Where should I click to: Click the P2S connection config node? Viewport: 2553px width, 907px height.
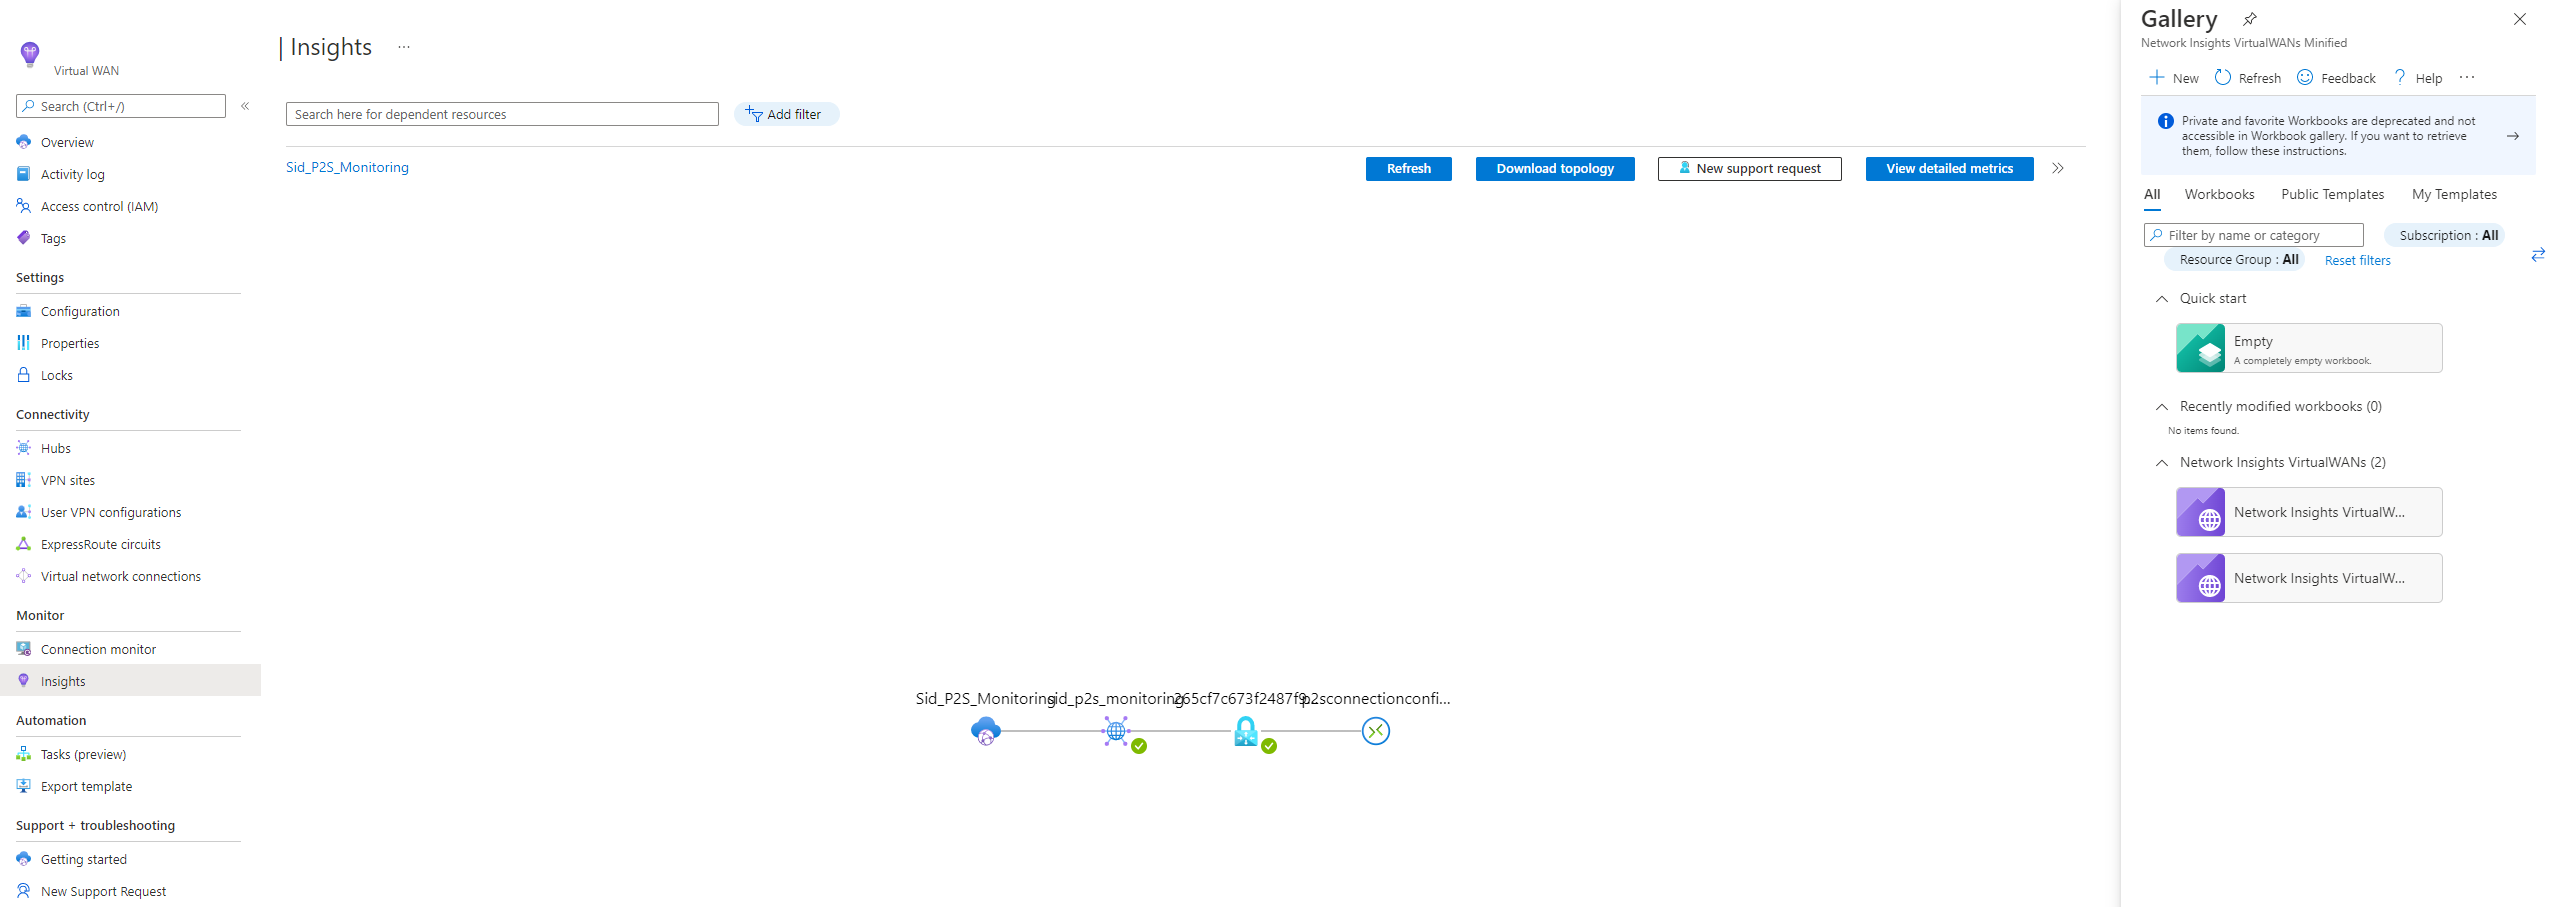coord(1376,731)
